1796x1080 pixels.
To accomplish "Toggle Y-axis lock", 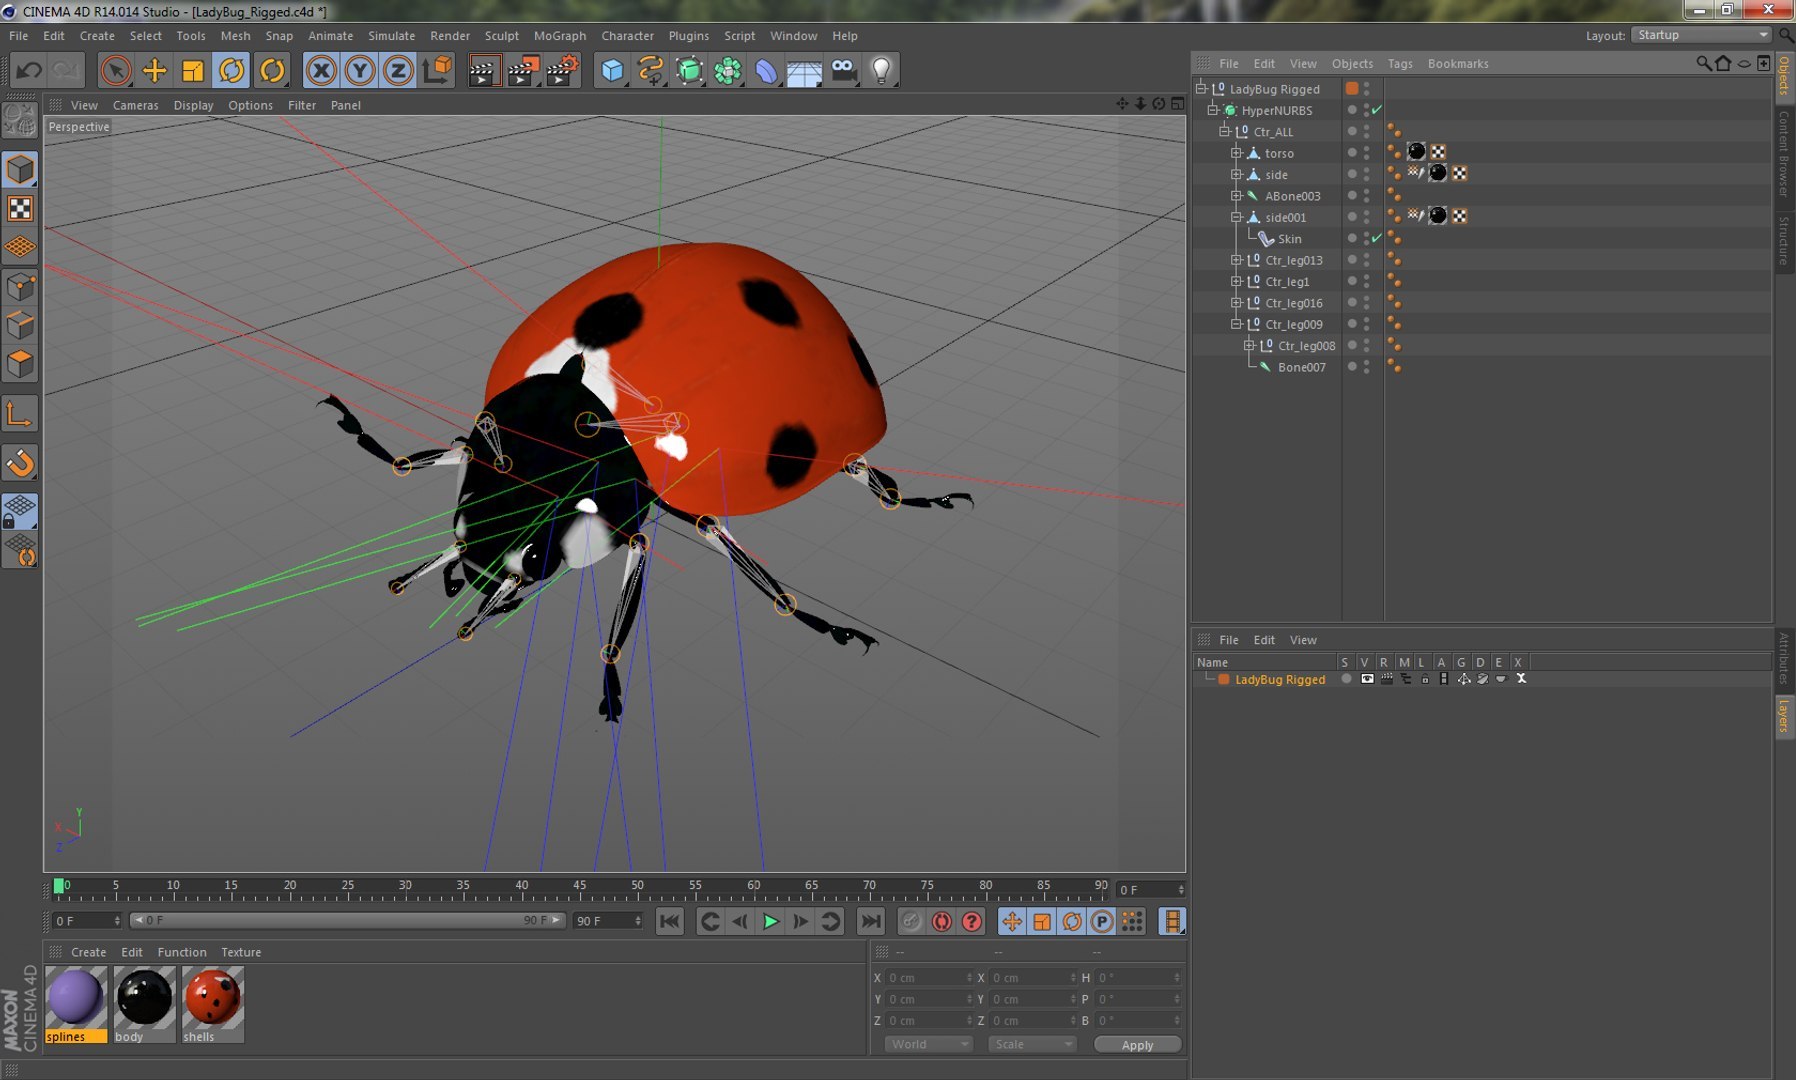I will (360, 70).
